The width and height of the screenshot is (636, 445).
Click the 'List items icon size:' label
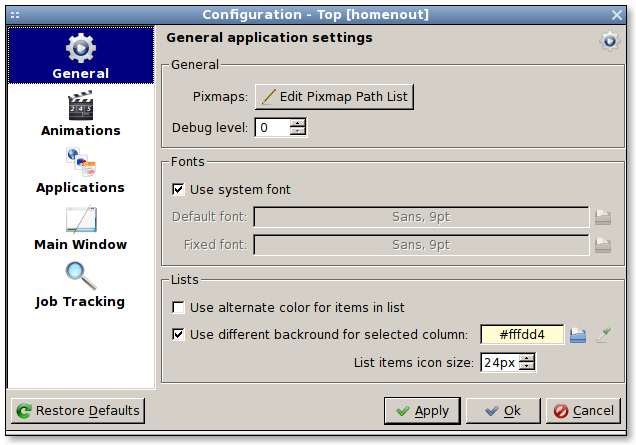(413, 362)
